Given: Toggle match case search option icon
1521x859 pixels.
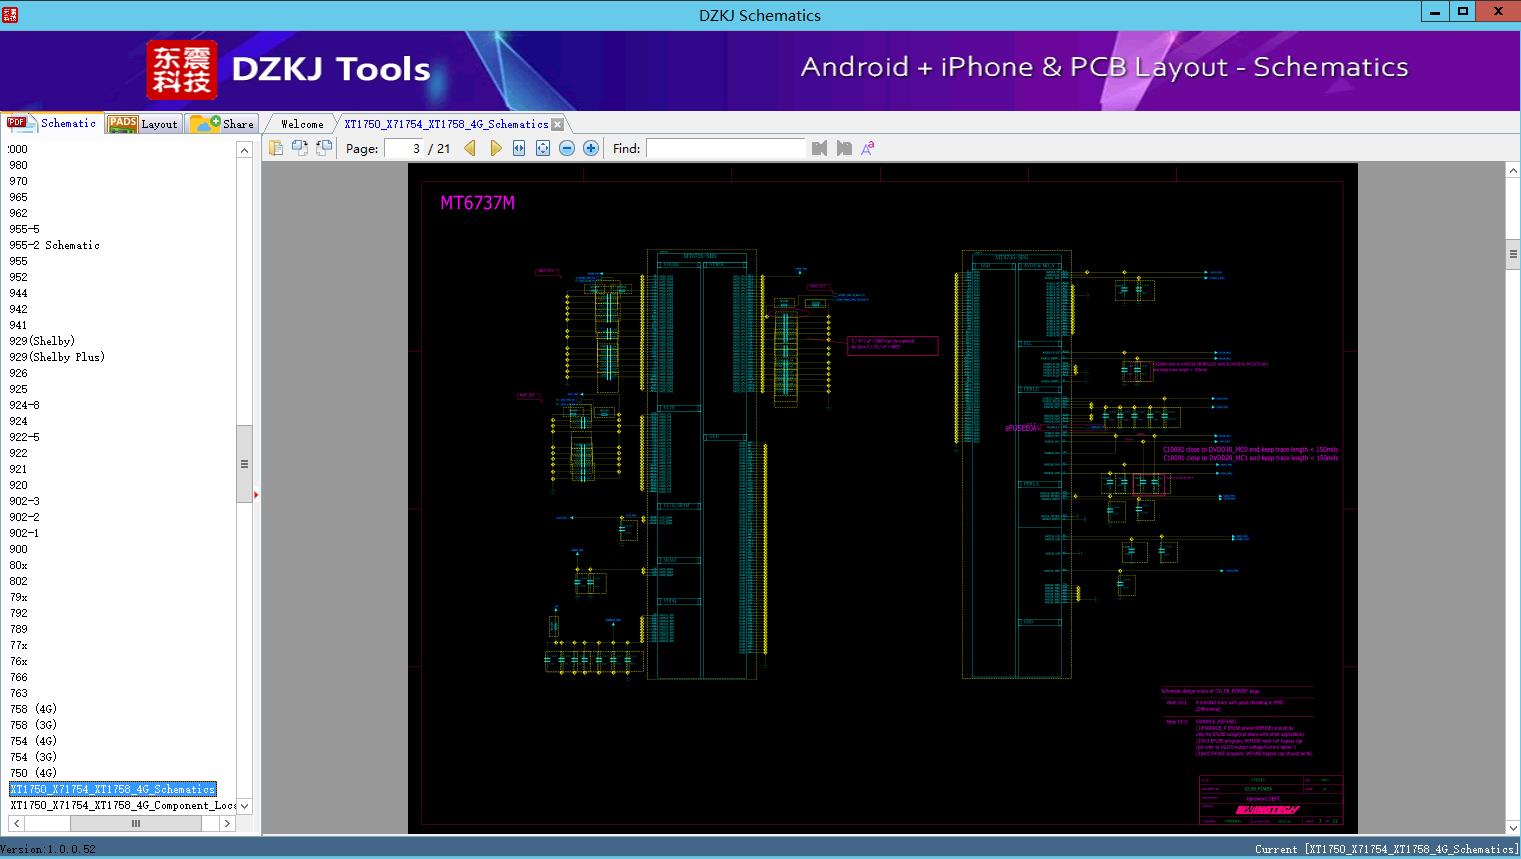Looking at the screenshot, I should pos(868,148).
